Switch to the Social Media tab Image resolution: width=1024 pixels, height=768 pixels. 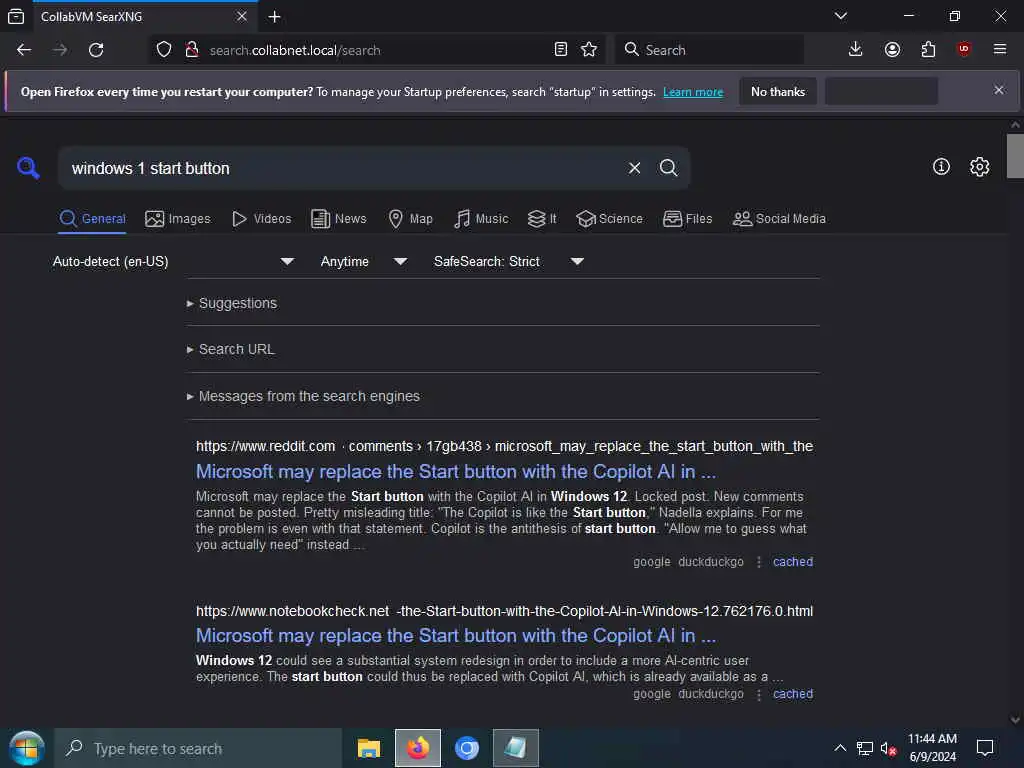point(779,219)
